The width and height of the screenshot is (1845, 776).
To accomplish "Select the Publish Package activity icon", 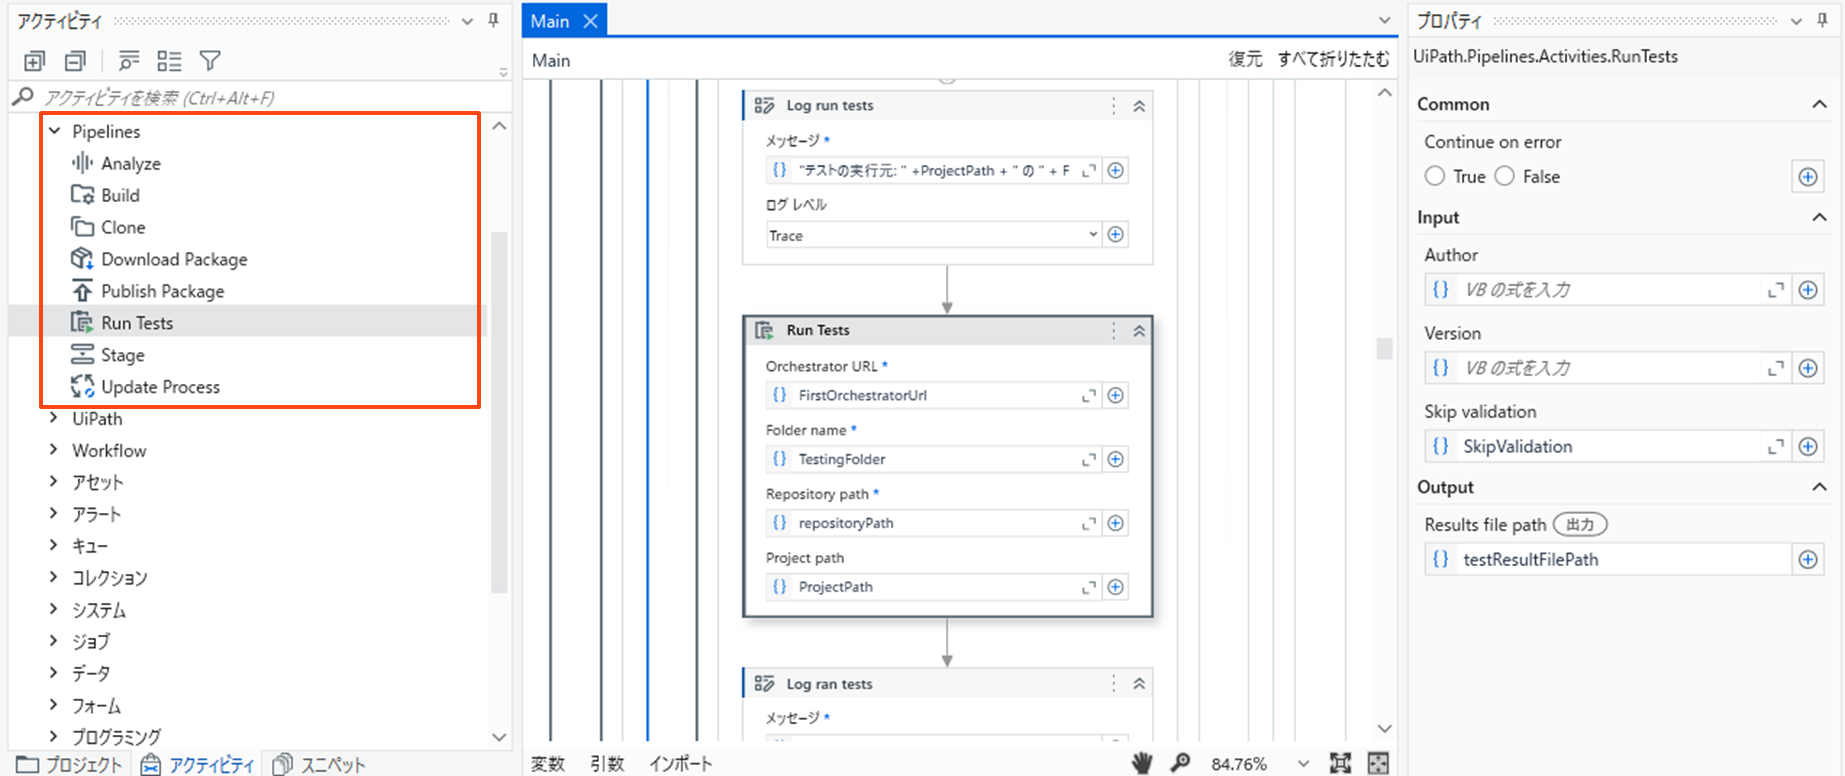I will click(x=82, y=290).
